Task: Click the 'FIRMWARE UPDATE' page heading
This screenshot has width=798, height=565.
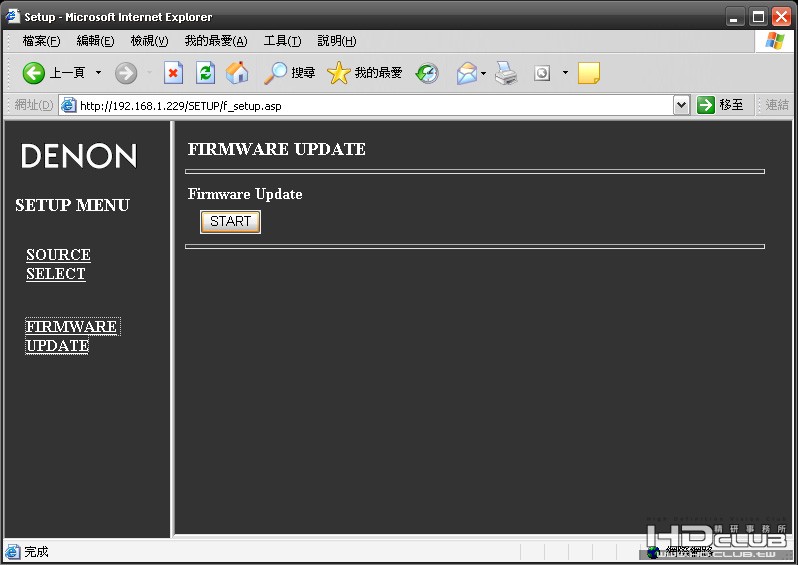Action: [276, 149]
